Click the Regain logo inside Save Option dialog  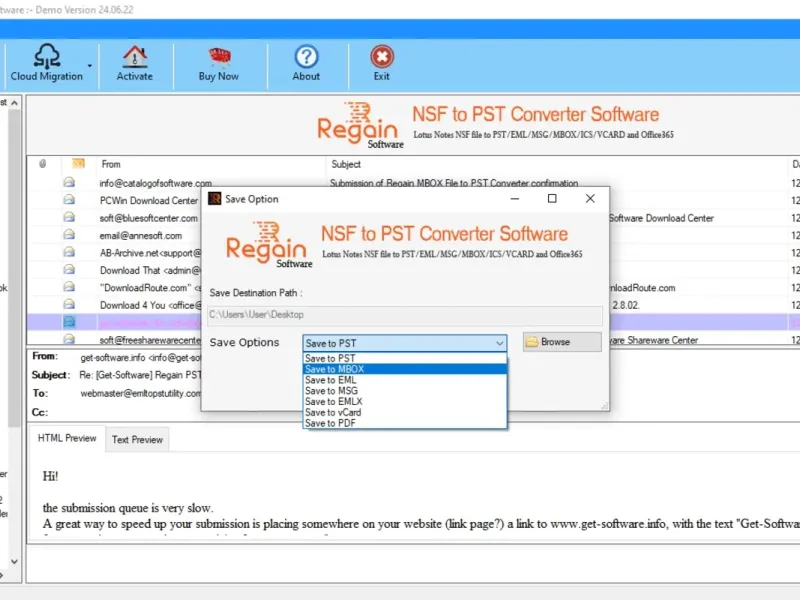point(269,245)
